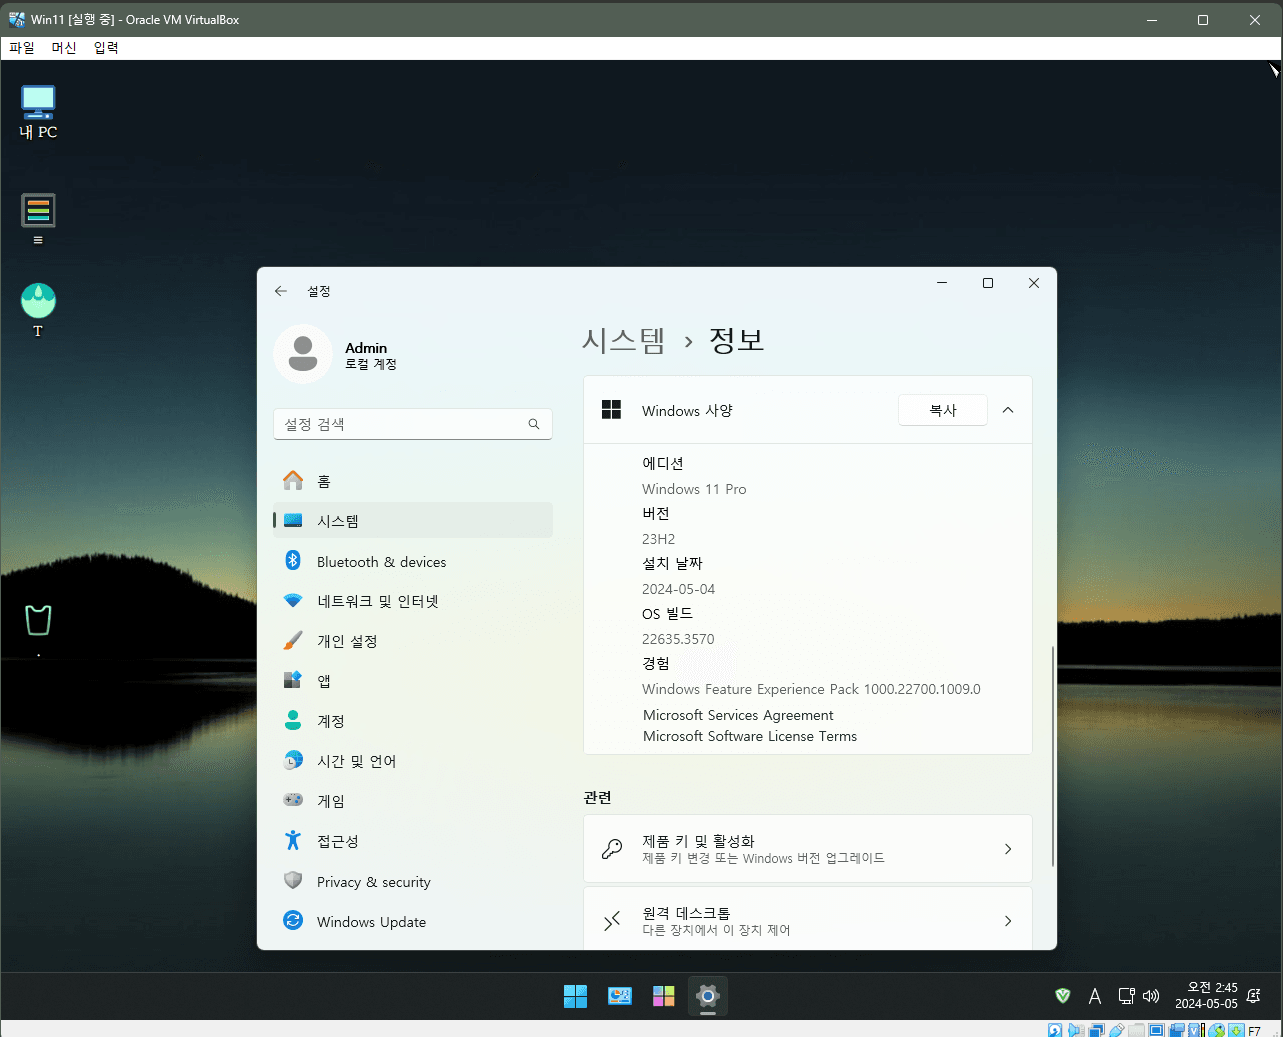This screenshot has width=1283, height=1037.
Task: Click the magnifier icon in settings search
Action: 534,424
